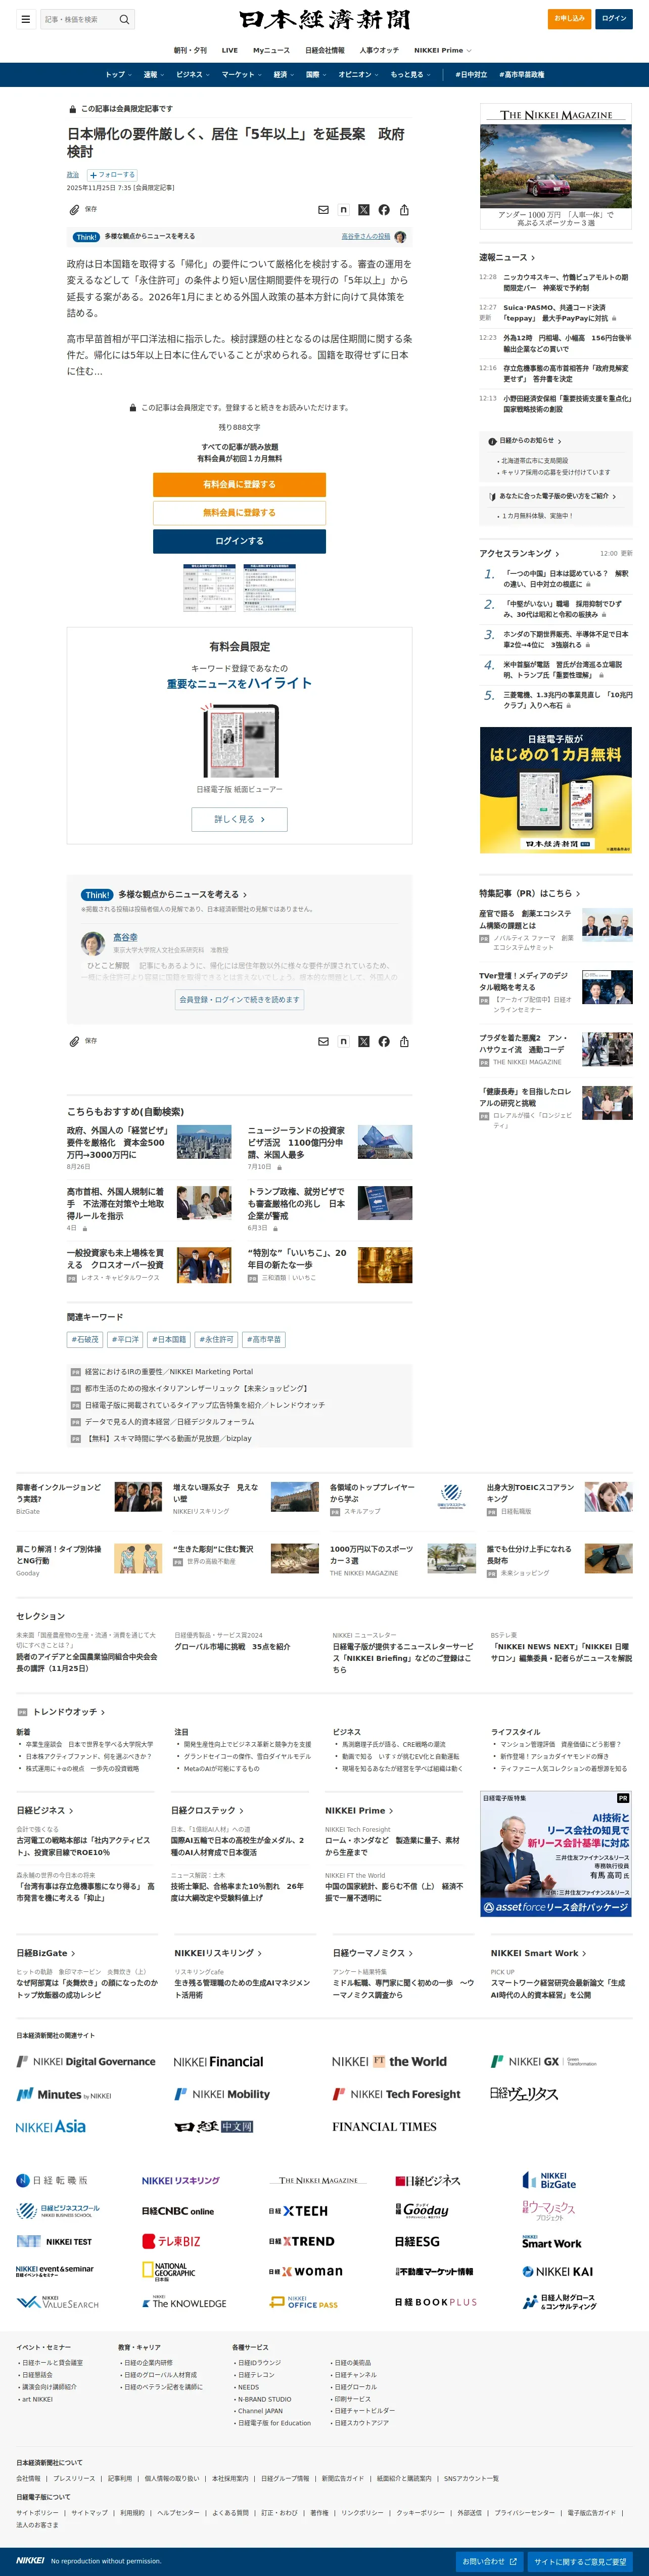This screenshot has height=2576, width=649.
Task: Click the 詳しく見る button
Action: (240, 819)
